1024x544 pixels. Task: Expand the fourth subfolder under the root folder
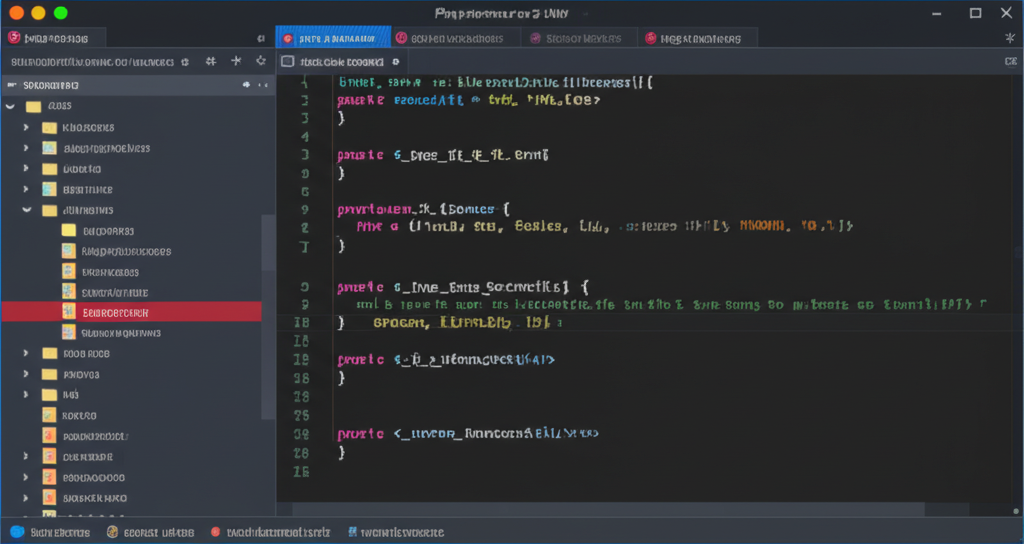tap(26, 189)
